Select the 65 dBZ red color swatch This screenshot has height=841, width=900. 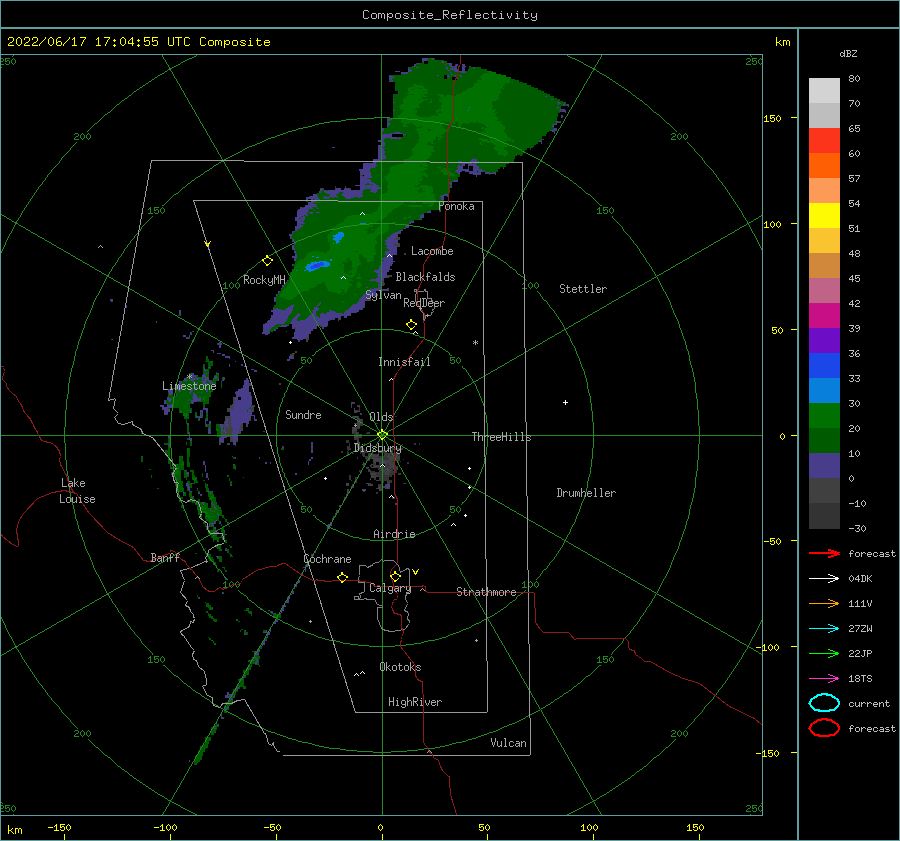(824, 140)
